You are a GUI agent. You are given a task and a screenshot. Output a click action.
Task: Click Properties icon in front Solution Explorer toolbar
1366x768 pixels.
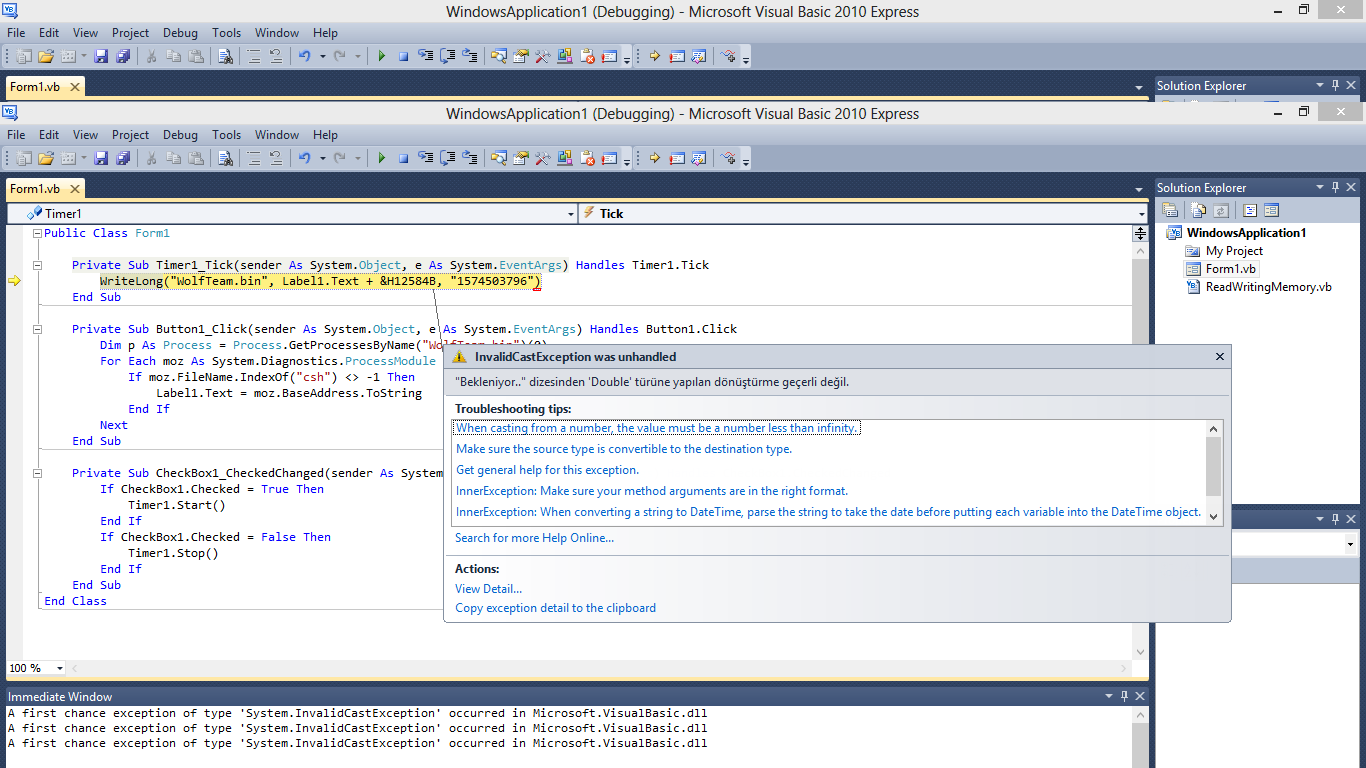click(x=1170, y=210)
